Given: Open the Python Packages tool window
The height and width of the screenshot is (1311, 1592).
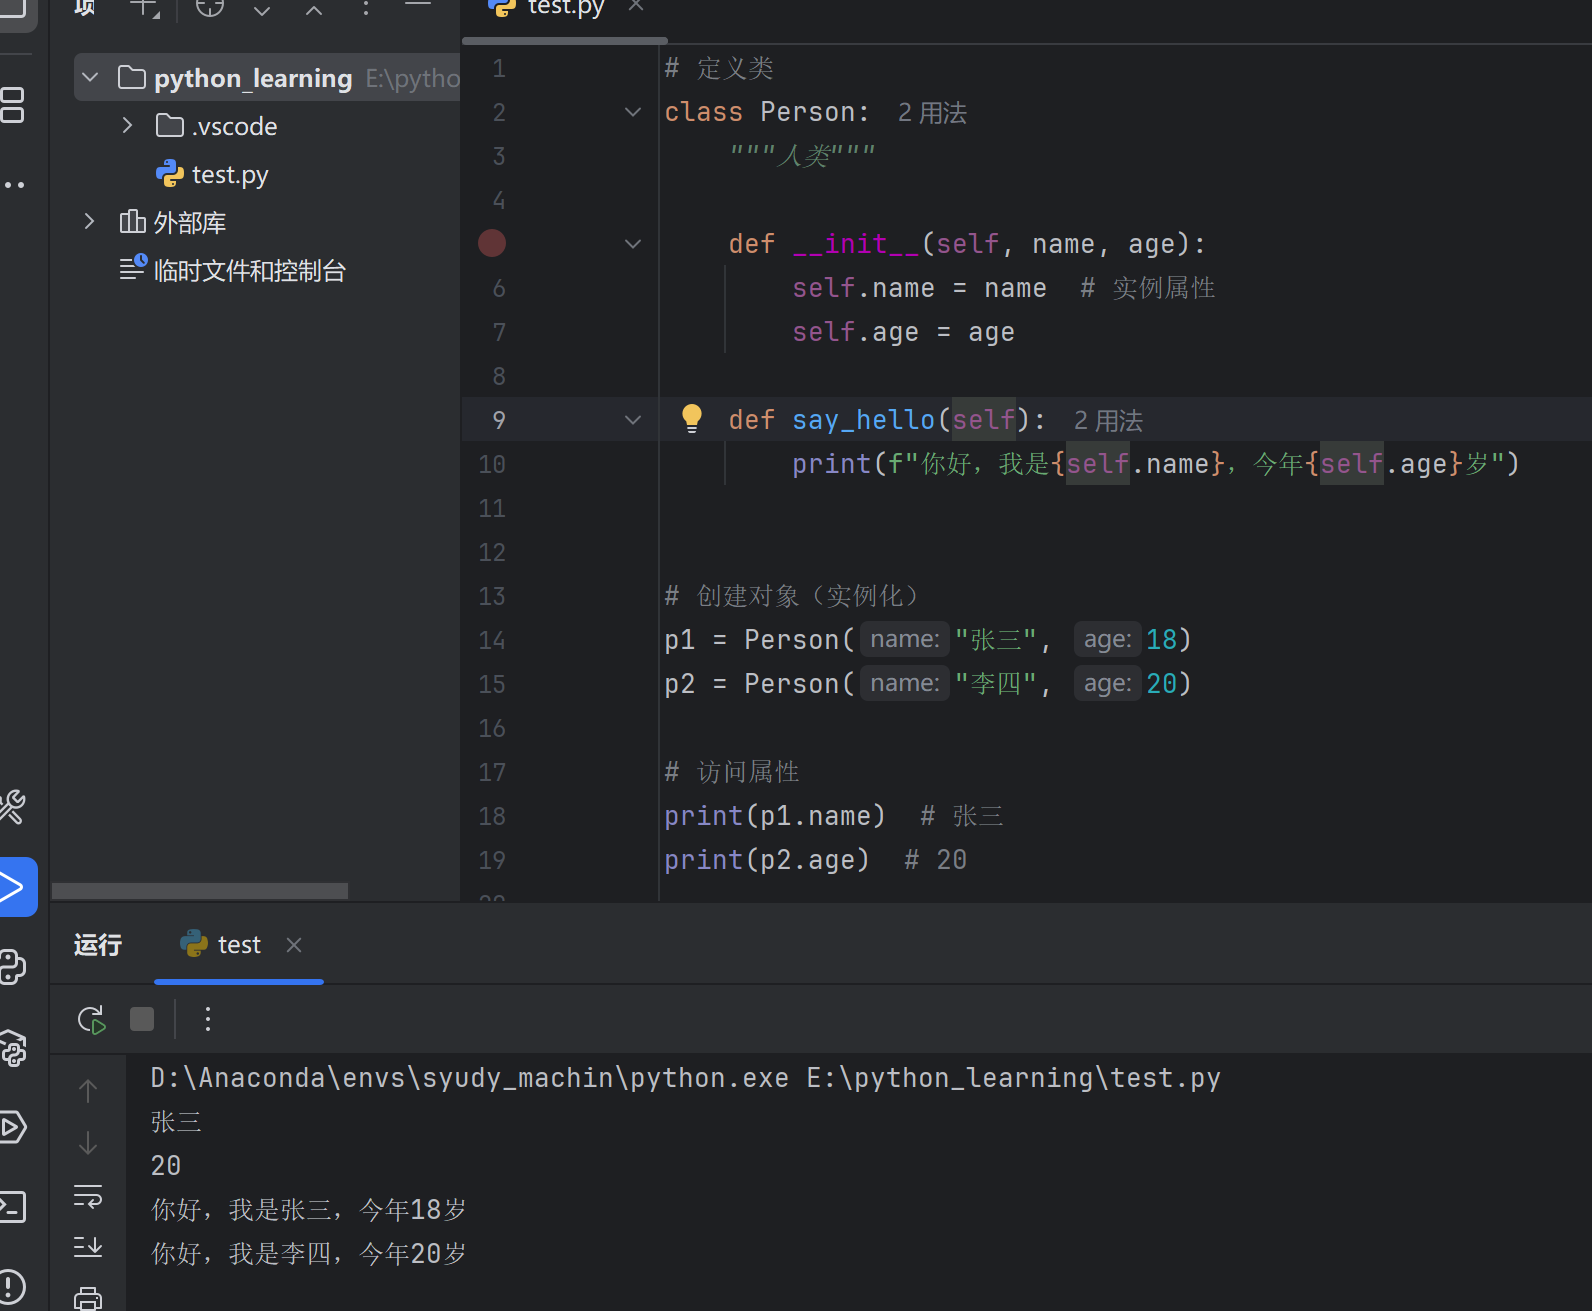Looking at the screenshot, I should point(13,1048).
